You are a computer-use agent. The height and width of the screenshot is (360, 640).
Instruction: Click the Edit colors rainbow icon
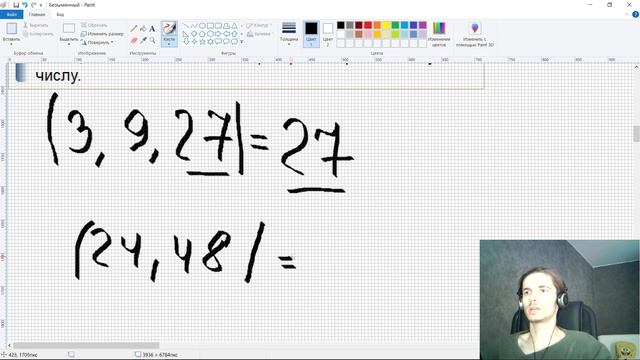tap(439, 28)
